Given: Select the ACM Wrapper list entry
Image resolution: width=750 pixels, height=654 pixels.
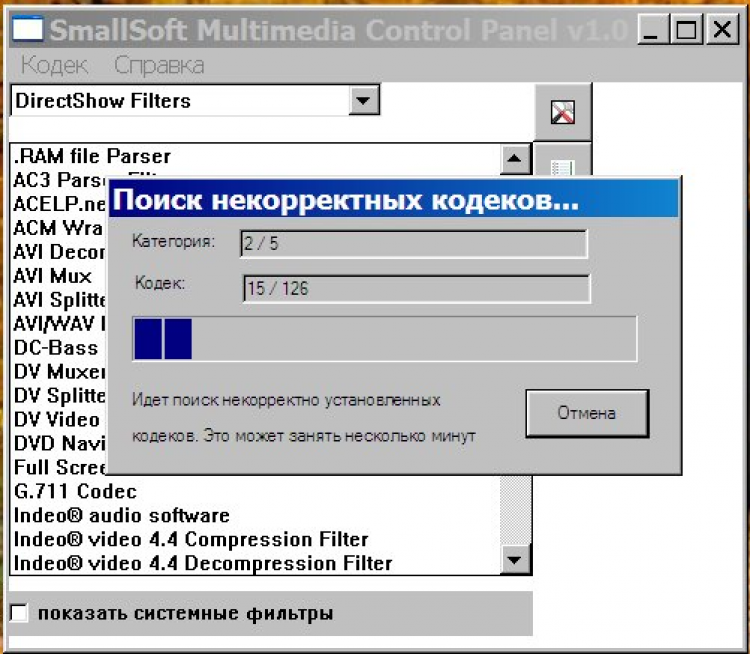Looking at the screenshot, I should click(58, 228).
